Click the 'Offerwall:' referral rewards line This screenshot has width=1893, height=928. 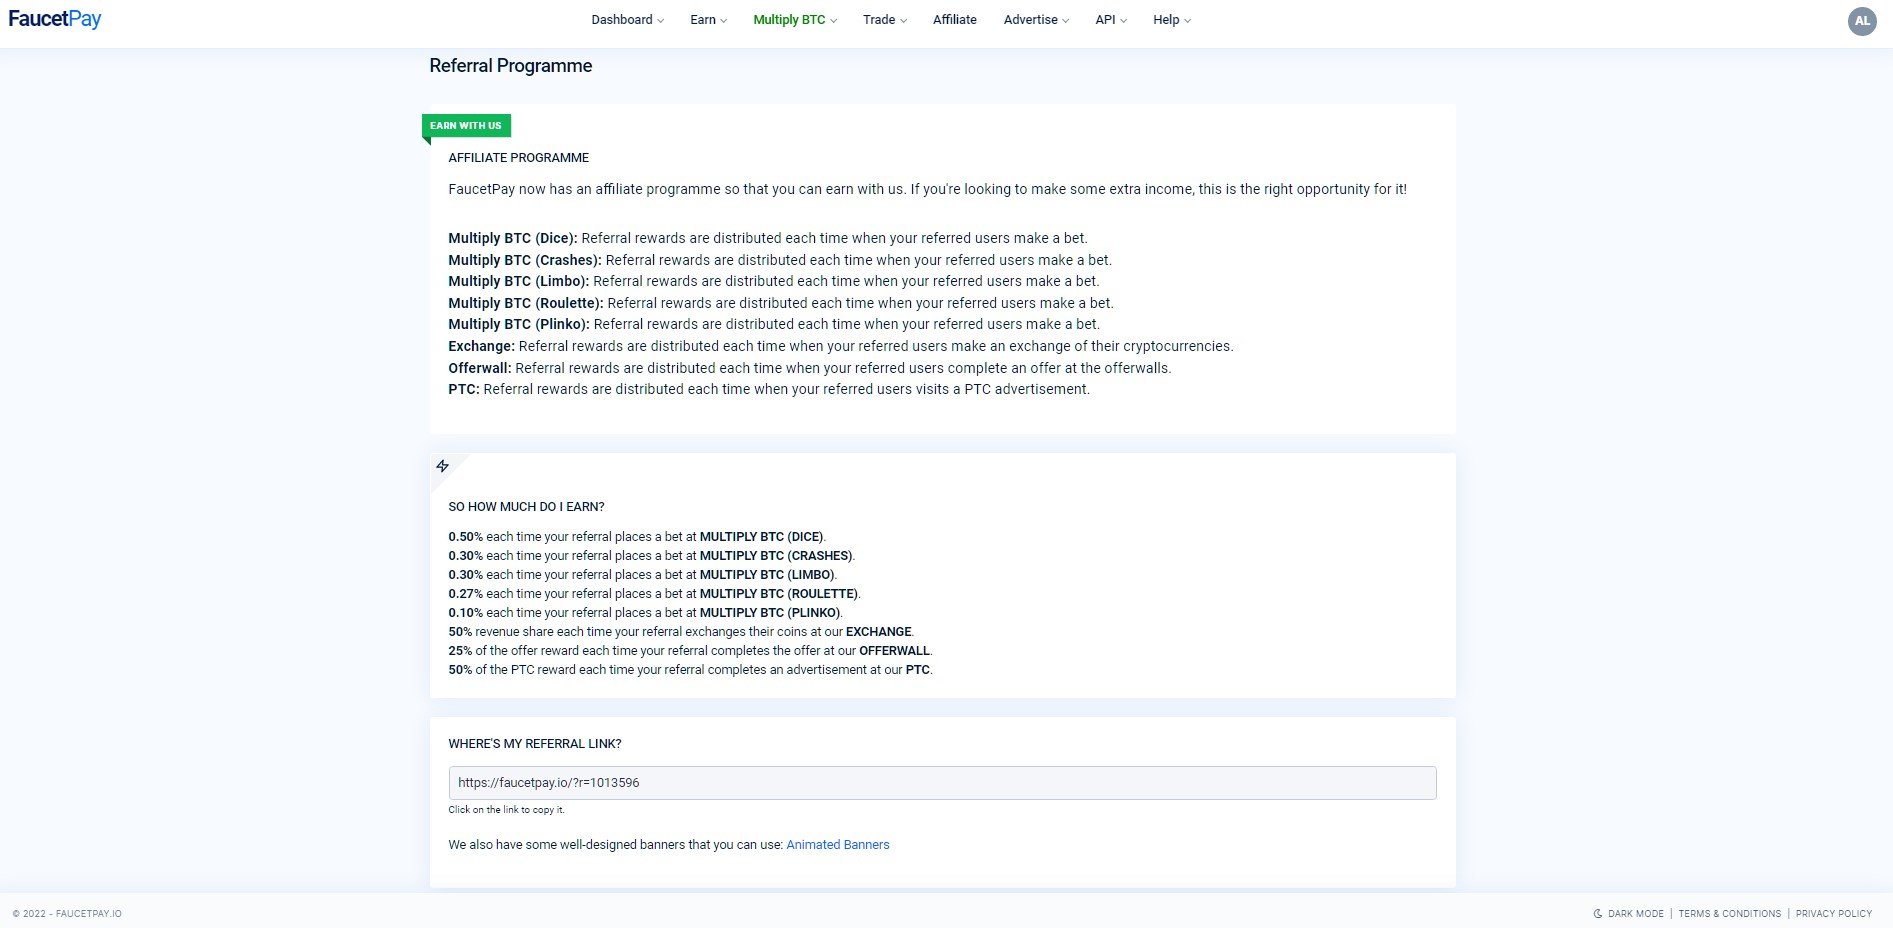(x=810, y=368)
